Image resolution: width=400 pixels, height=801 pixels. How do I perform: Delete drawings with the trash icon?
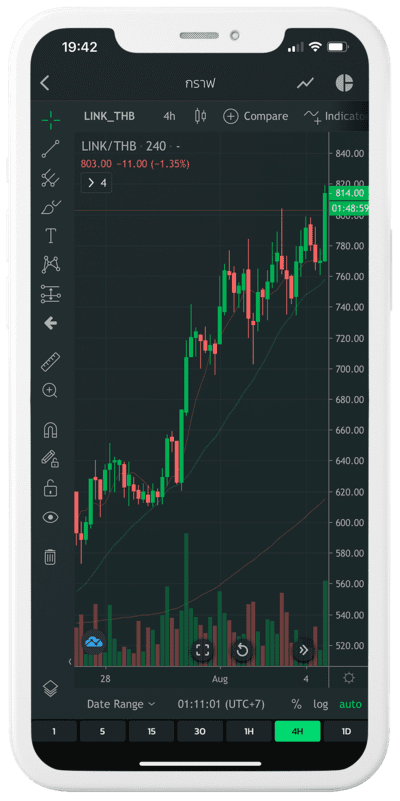(50, 556)
